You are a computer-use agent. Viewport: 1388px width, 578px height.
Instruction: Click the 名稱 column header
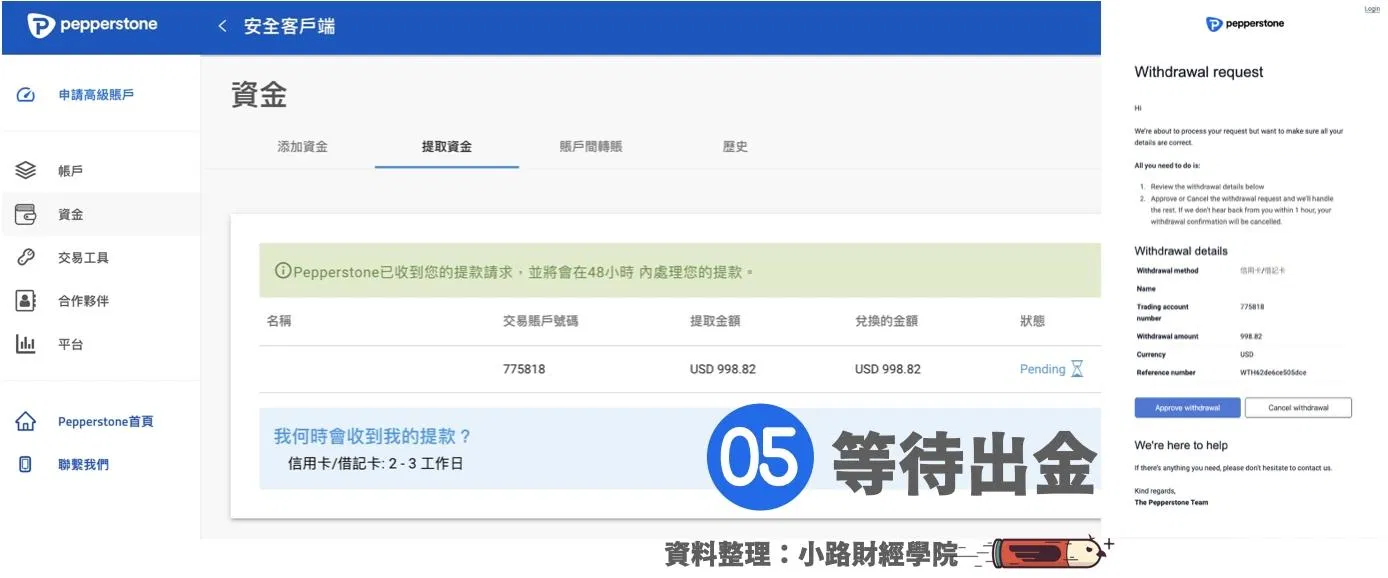click(279, 321)
